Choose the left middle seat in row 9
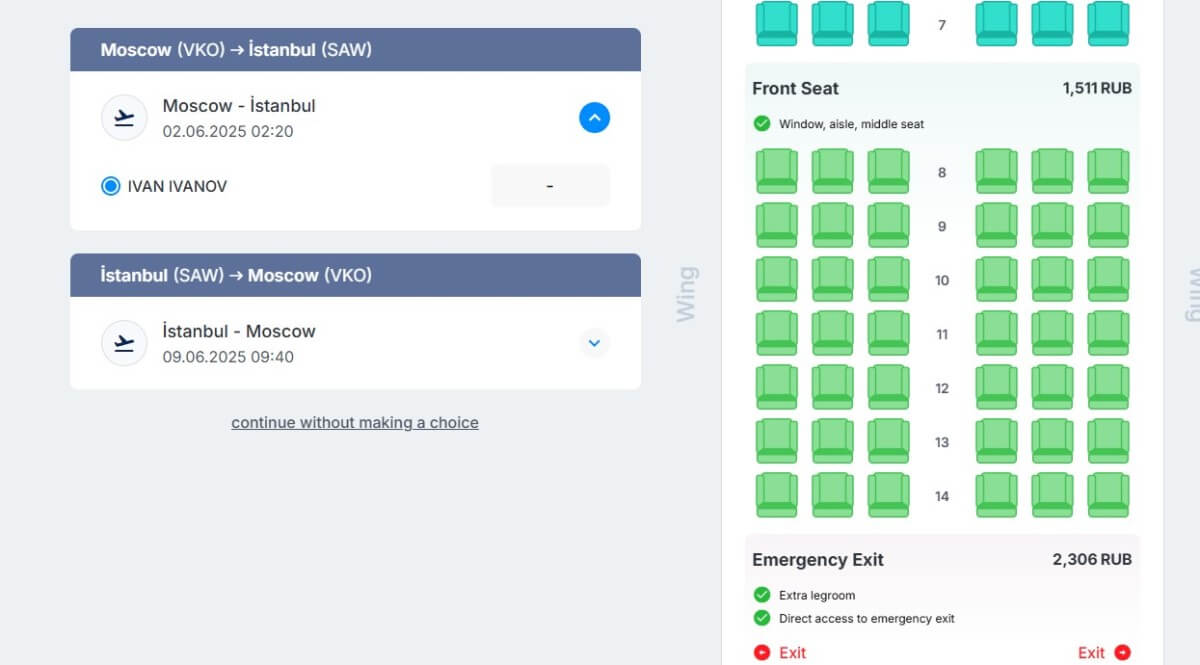This screenshot has height=665, width=1200. [x=832, y=225]
